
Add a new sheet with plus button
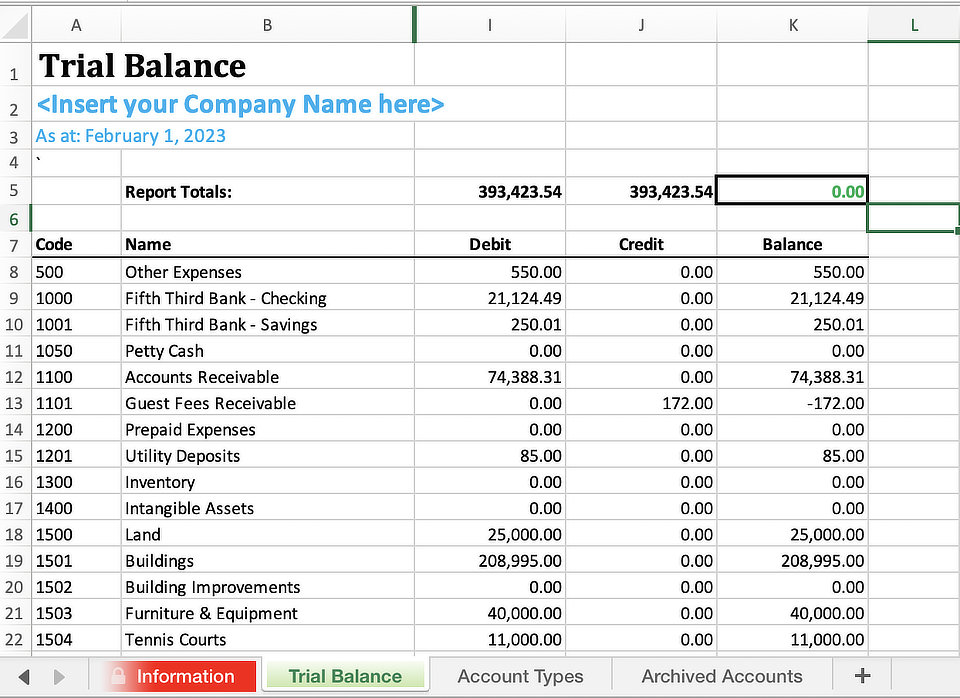(863, 676)
